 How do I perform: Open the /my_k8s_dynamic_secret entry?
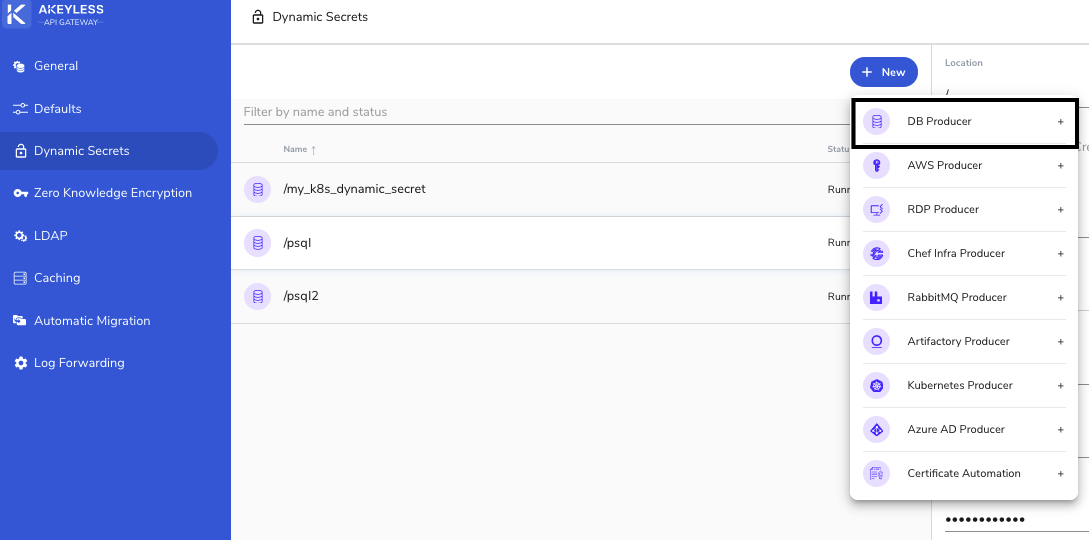540,189
